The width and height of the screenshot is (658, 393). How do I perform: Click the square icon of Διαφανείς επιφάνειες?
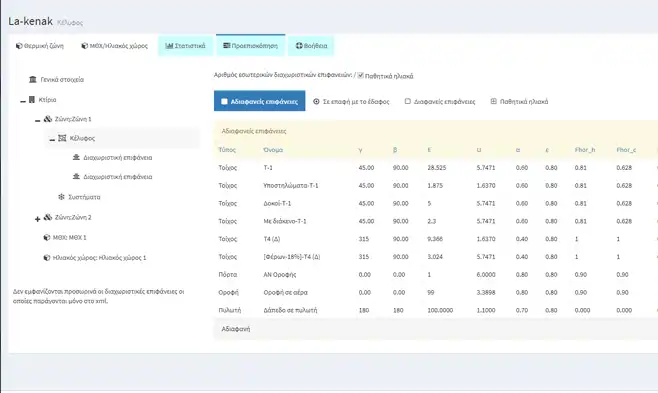407,102
